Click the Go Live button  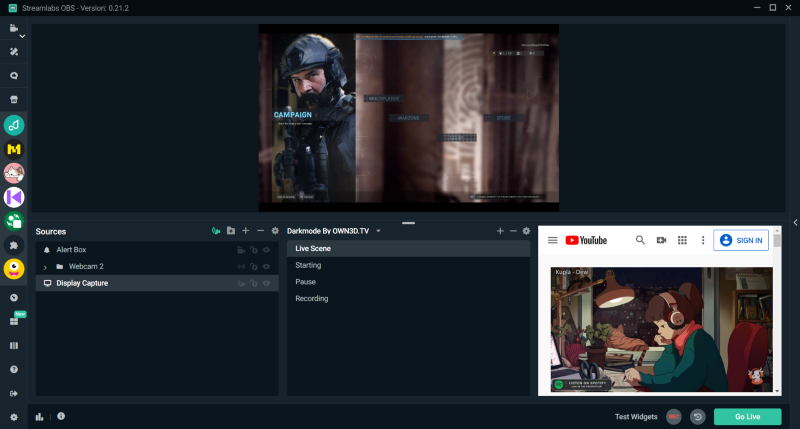pyautogui.click(x=747, y=417)
